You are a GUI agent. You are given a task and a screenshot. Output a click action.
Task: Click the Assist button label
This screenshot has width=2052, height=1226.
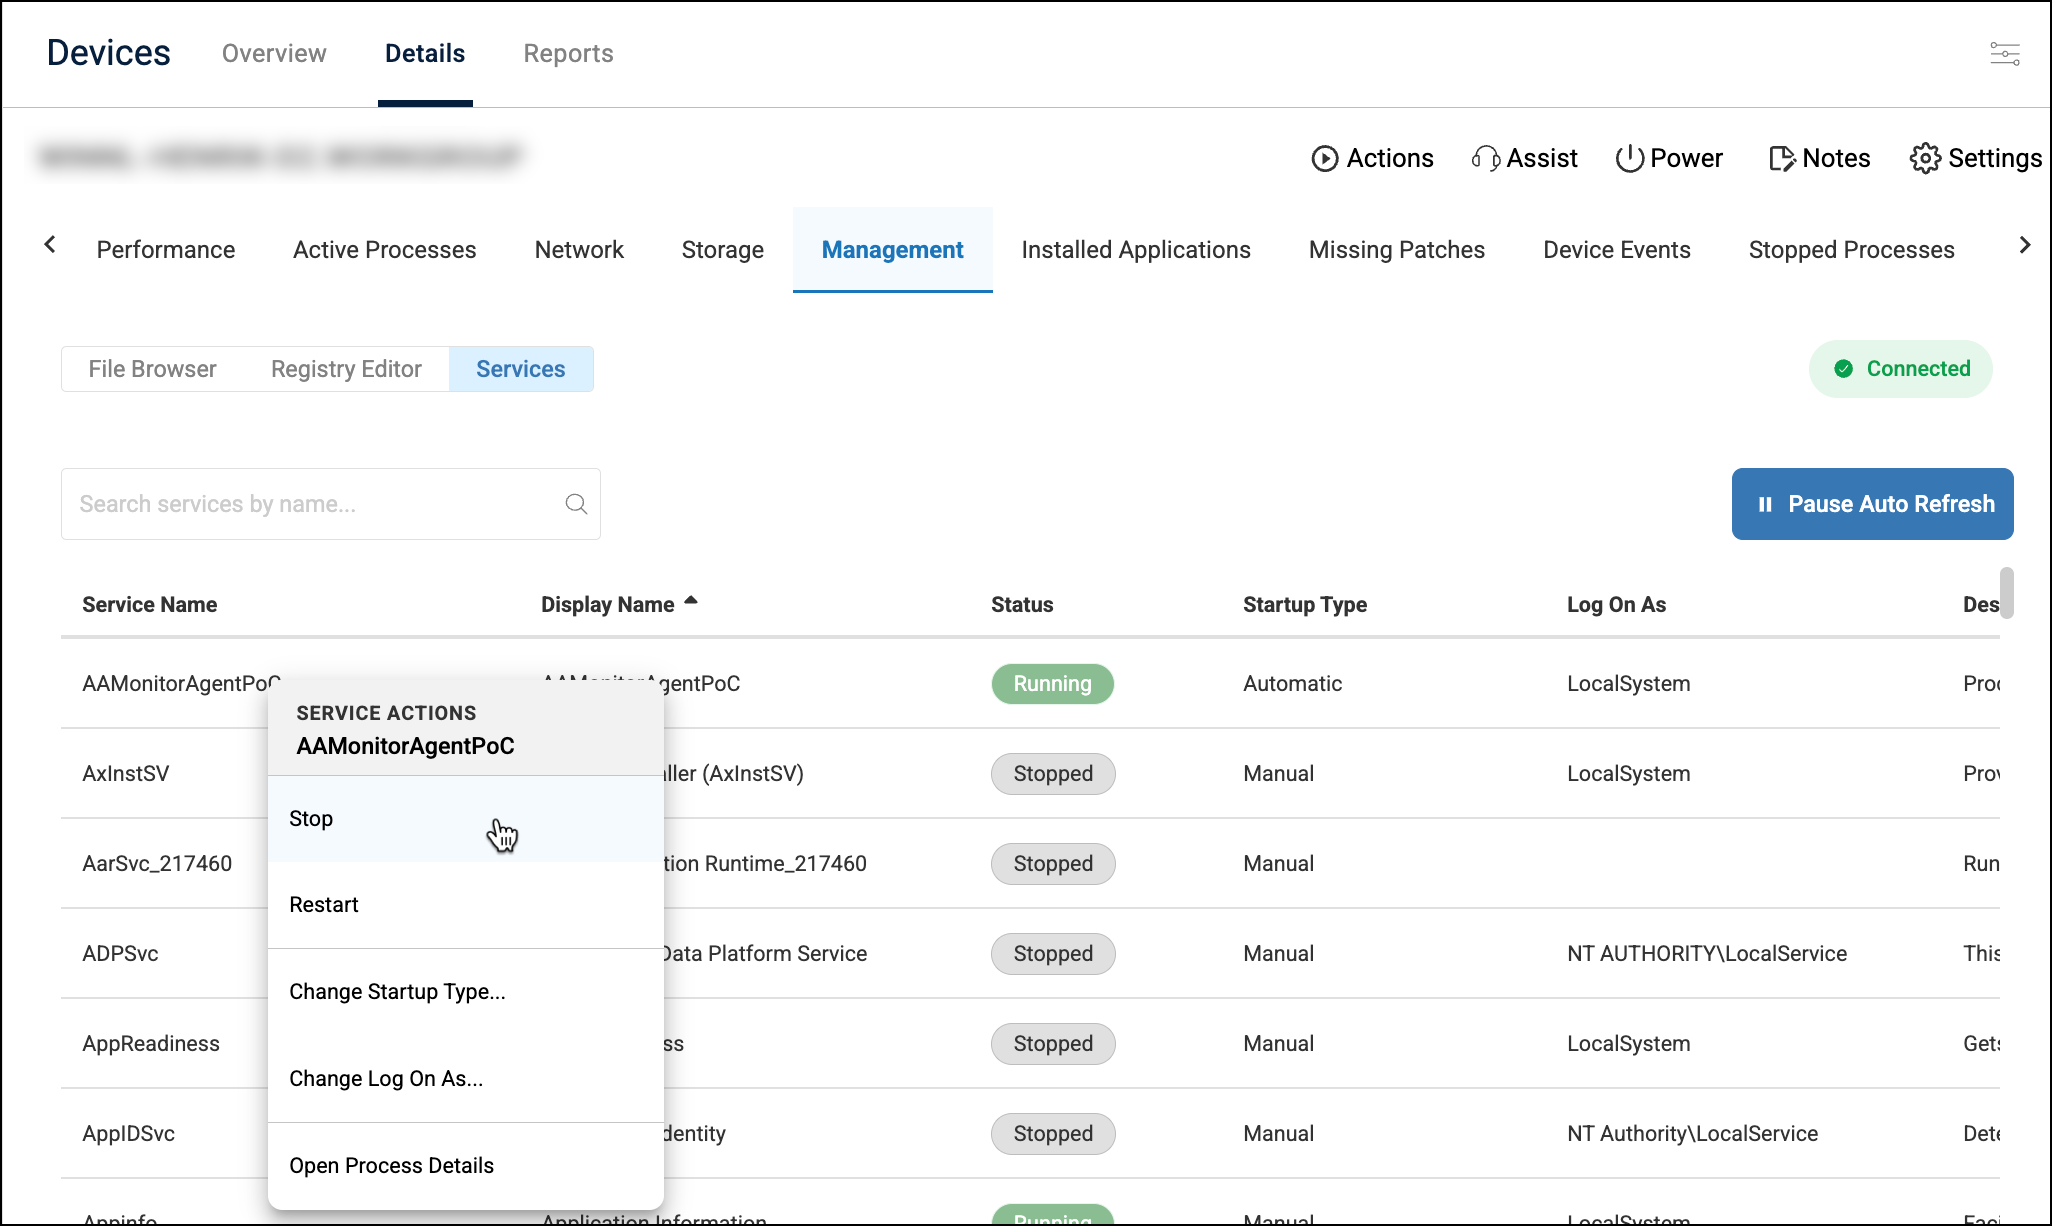pyautogui.click(x=1542, y=159)
